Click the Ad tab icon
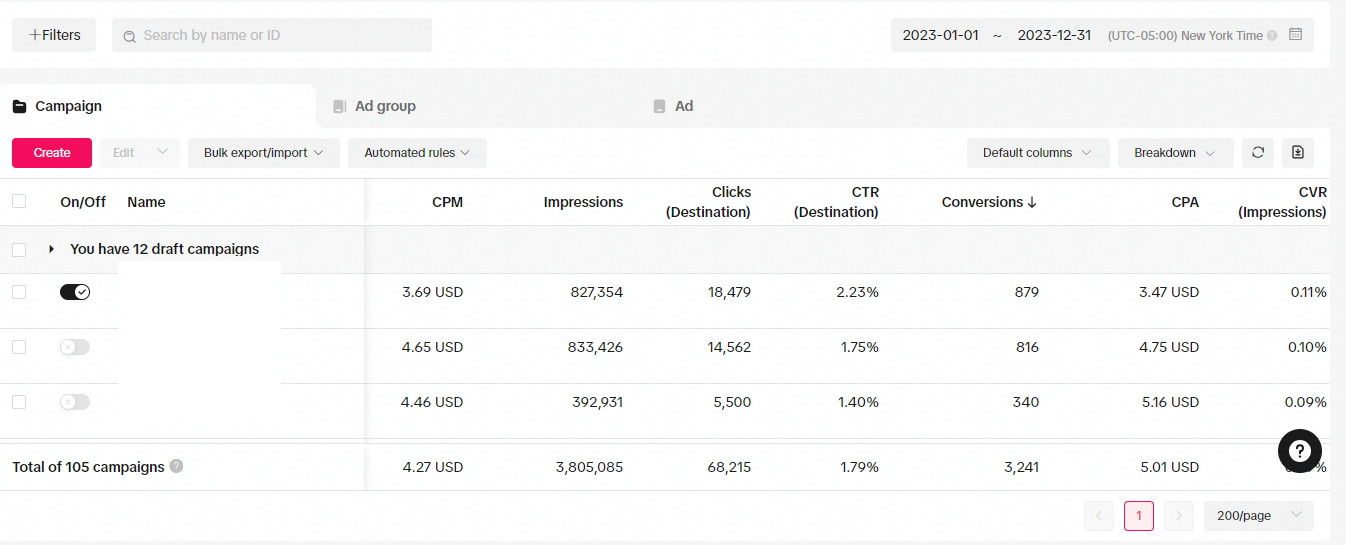This screenshot has width=1346, height=545. coord(659,106)
